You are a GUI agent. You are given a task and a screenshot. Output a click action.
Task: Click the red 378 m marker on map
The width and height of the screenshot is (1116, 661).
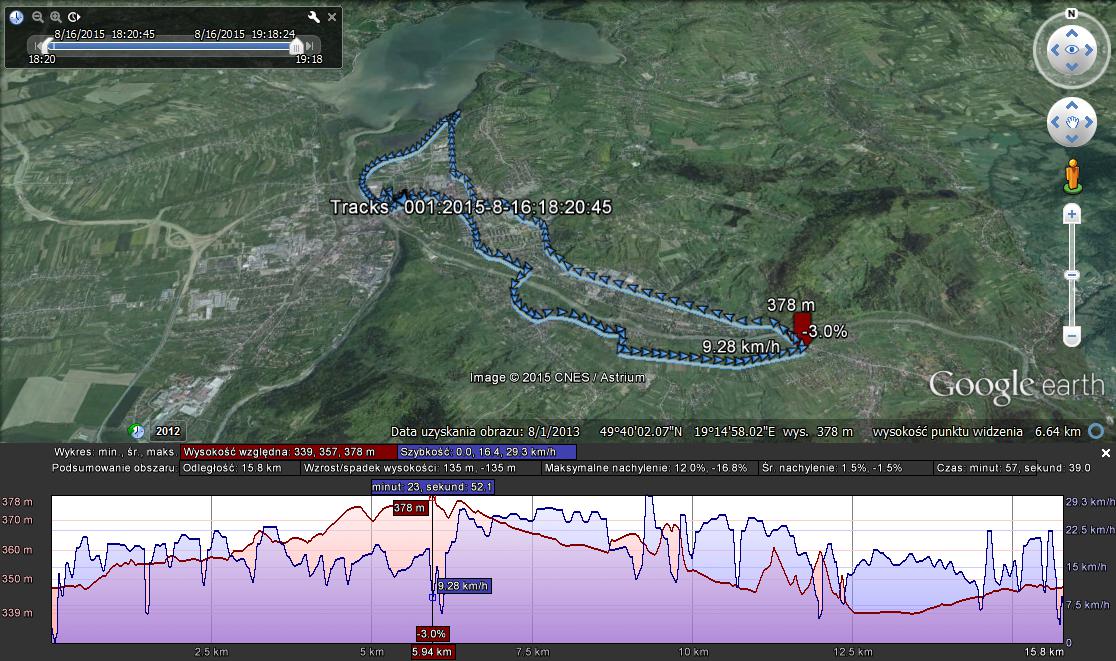(x=802, y=327)
